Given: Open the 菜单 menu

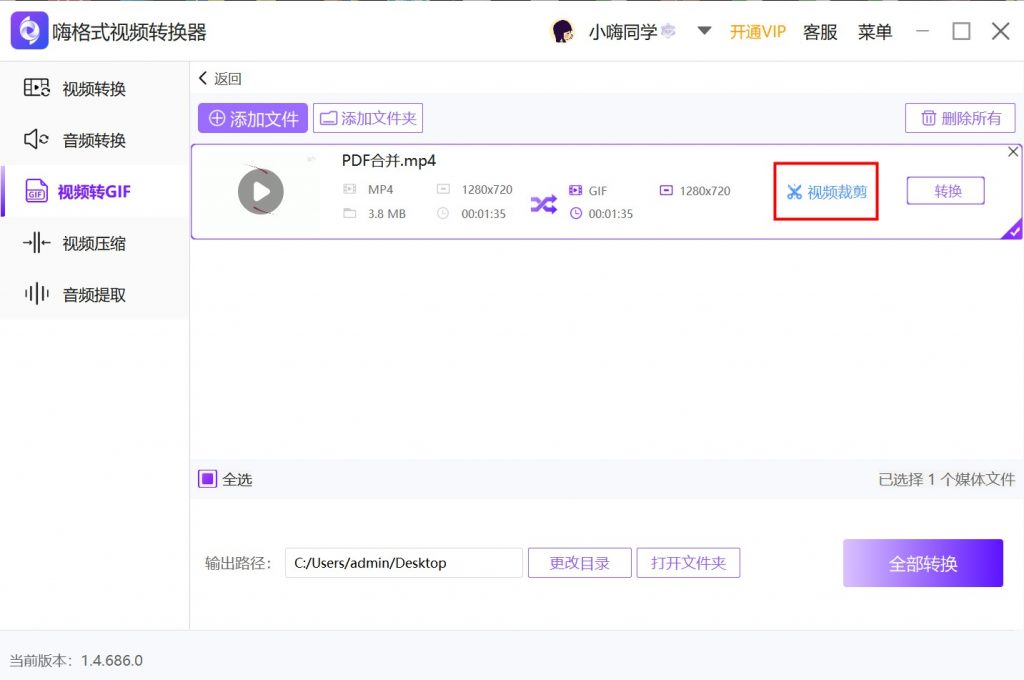Looking at the screenshot, I should (x=875, y=32).
